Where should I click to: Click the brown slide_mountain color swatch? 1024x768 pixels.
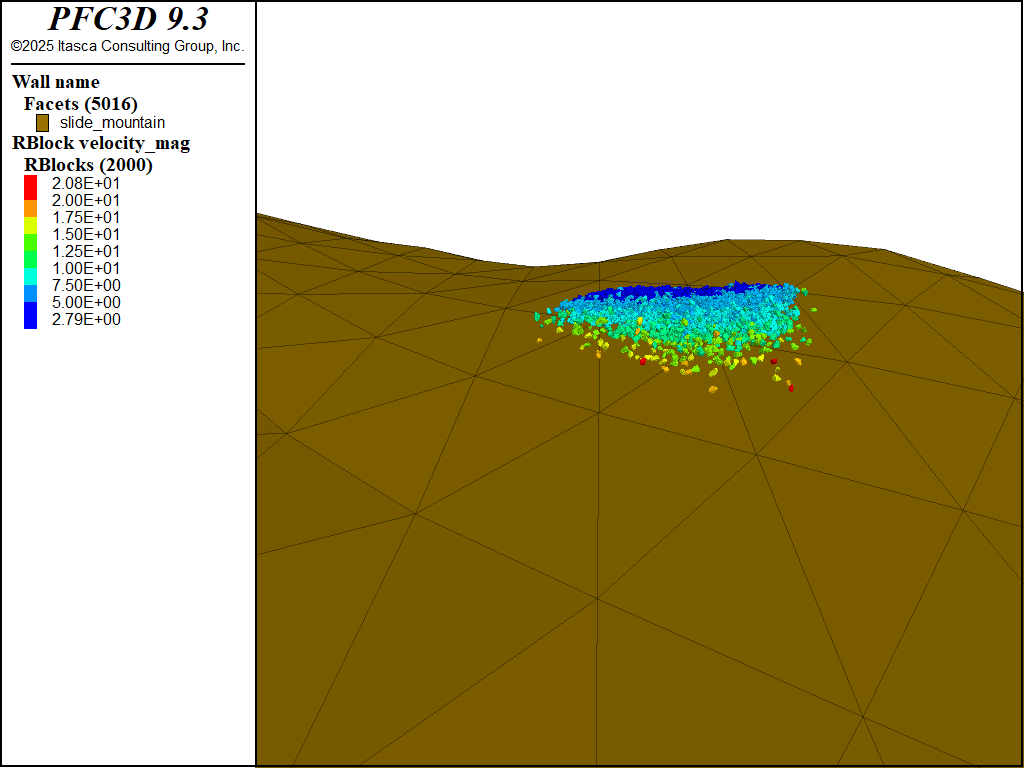(x=43, y=123)
